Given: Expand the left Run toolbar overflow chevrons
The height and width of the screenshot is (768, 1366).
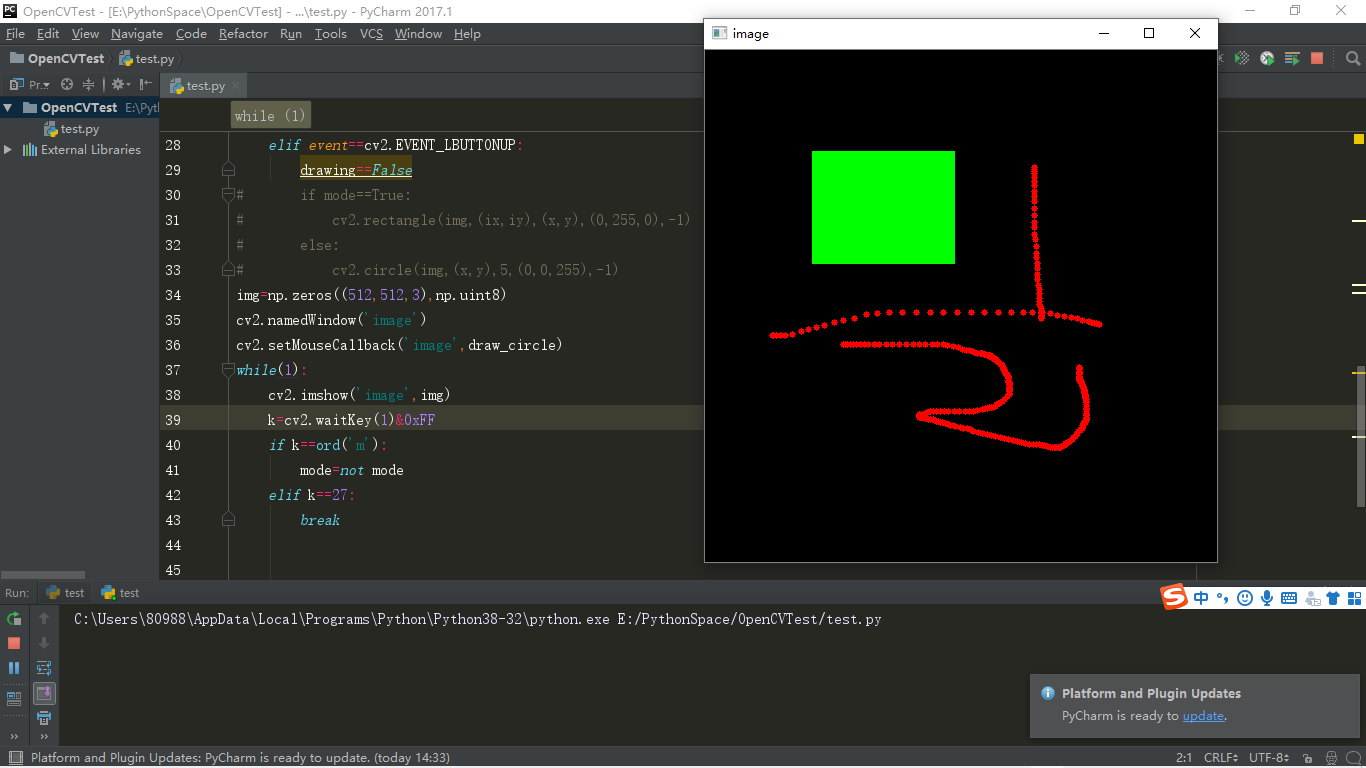Looking at the screenshot, I should (14, 736).
